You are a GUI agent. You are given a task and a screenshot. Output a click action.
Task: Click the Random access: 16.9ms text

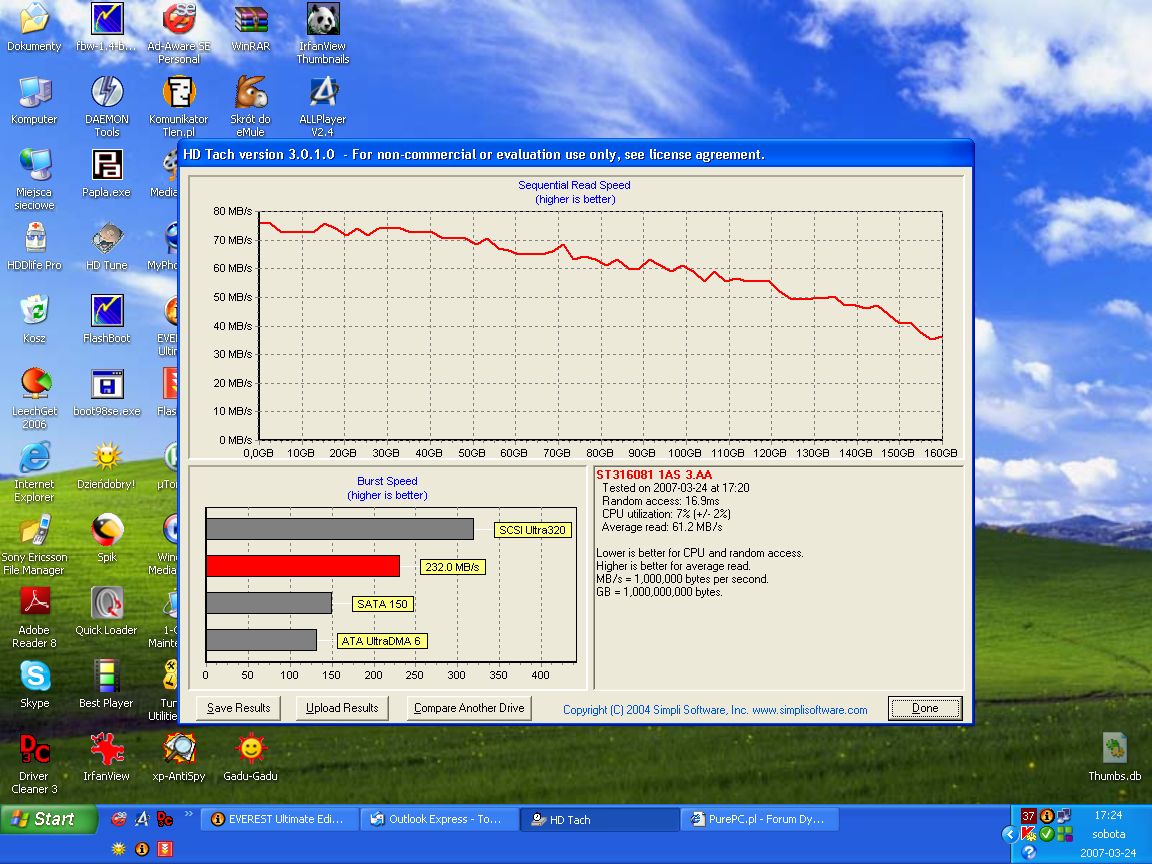tap(661, 501)
